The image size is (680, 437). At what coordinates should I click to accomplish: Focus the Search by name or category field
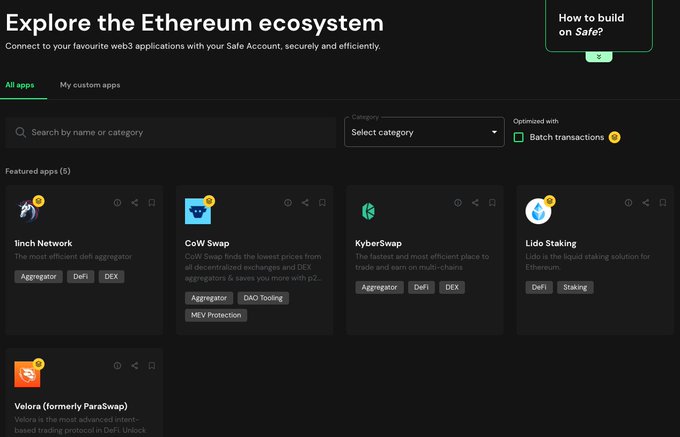tap(170, 132)
